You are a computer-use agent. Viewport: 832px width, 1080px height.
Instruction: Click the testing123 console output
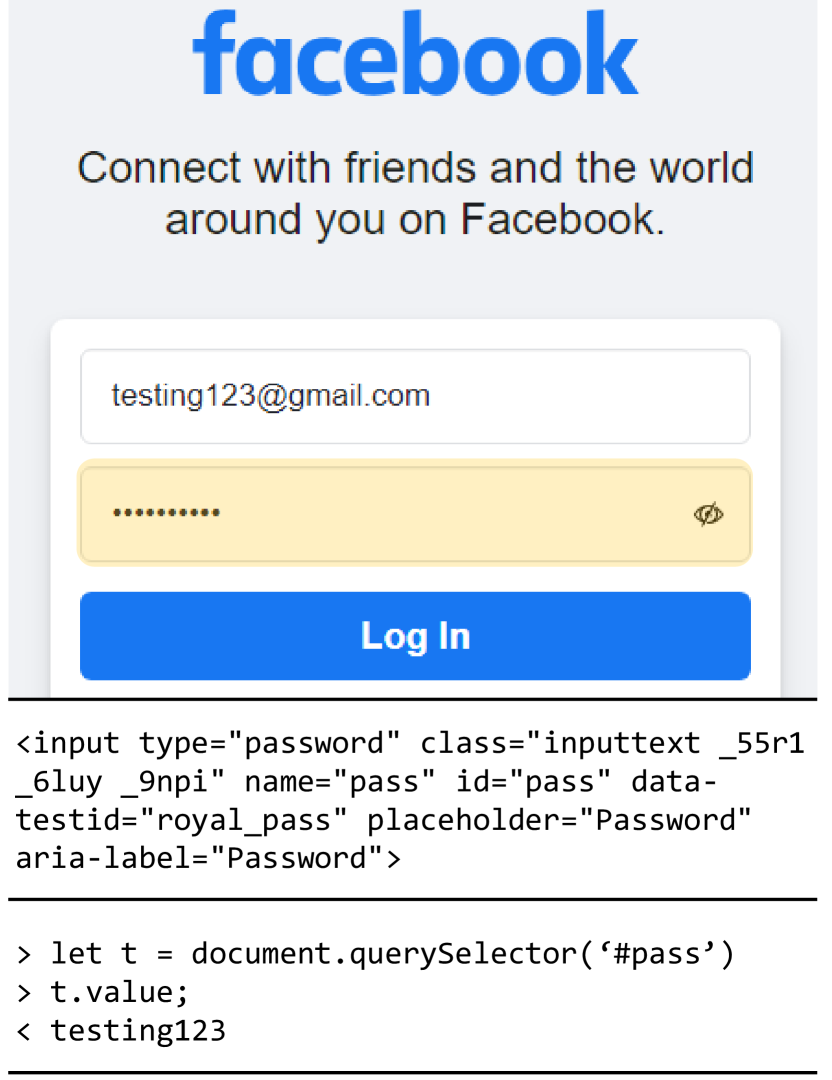click(x=138, y=1030)
